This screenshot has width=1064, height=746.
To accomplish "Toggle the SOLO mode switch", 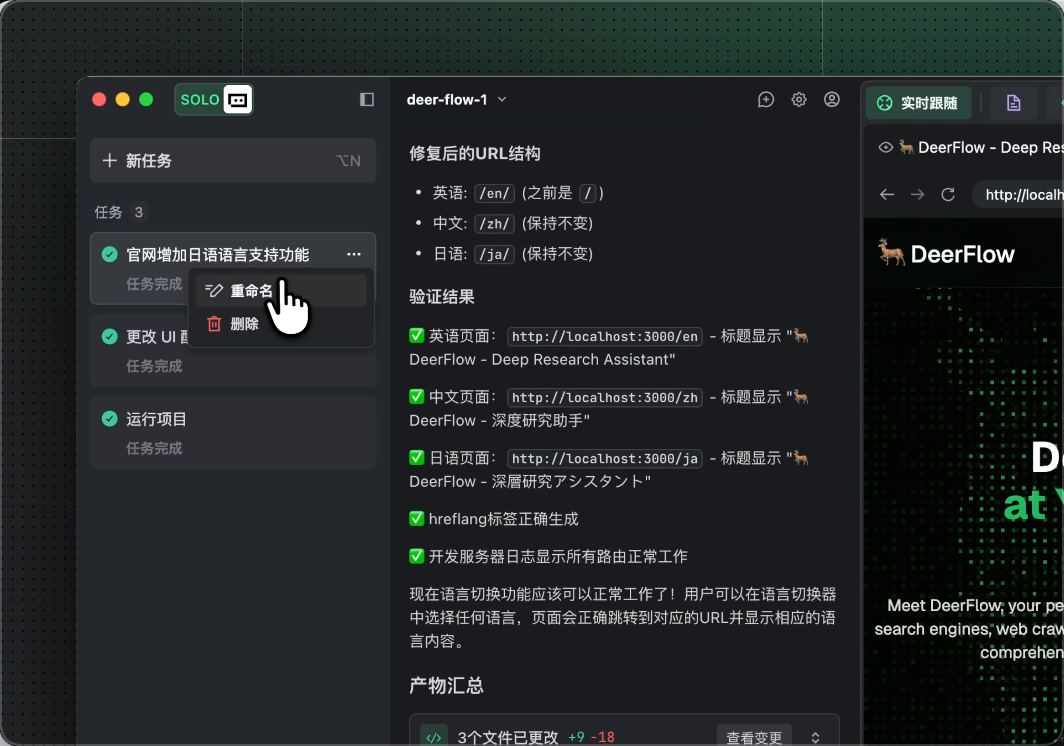I will coord(214,100).
